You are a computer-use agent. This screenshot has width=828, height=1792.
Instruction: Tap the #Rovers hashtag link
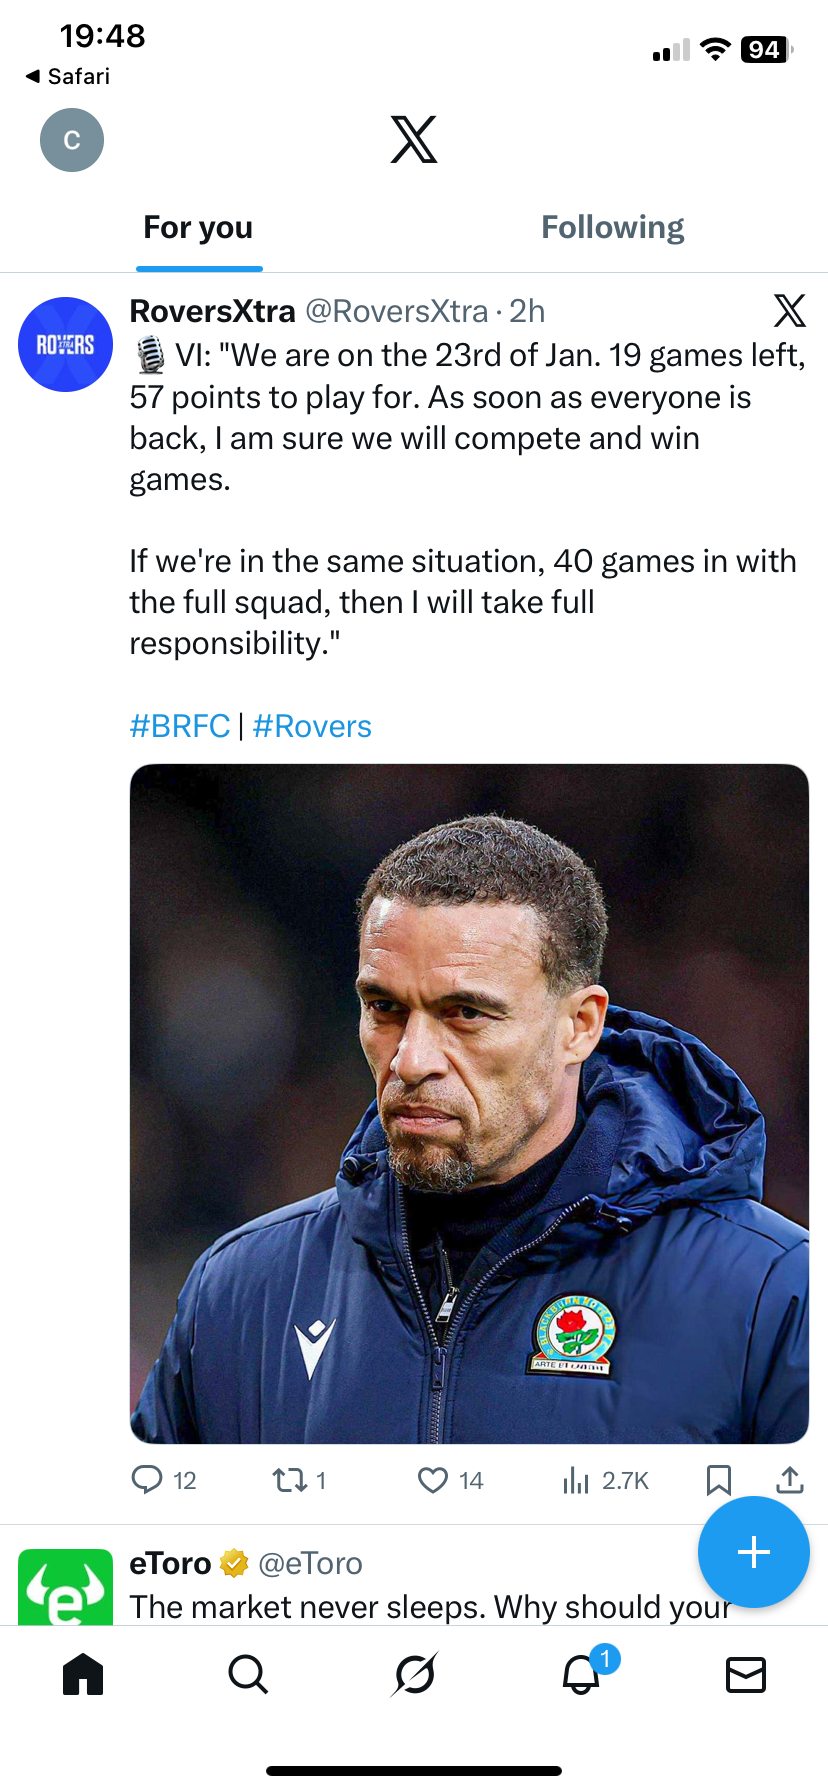point(312,726)
